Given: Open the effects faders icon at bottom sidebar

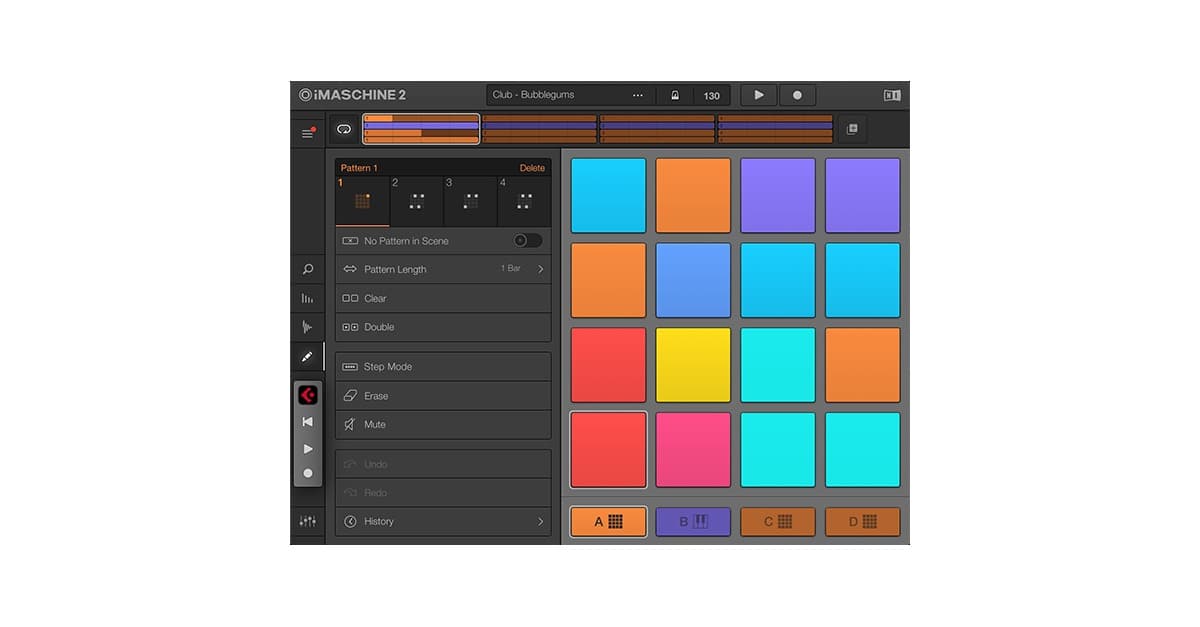Looking at the screenshot, I should click(x=308, y=521).
